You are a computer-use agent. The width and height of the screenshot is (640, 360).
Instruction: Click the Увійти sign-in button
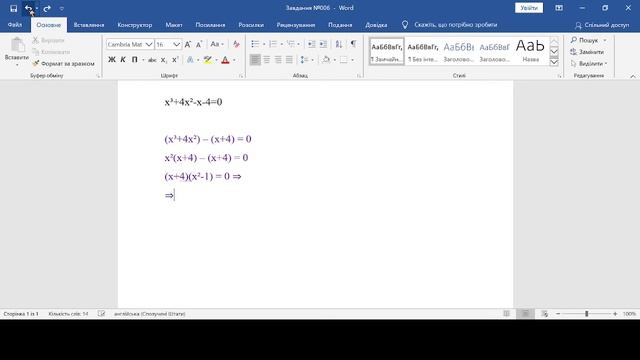pyautogui.click(x=529, y=8)
